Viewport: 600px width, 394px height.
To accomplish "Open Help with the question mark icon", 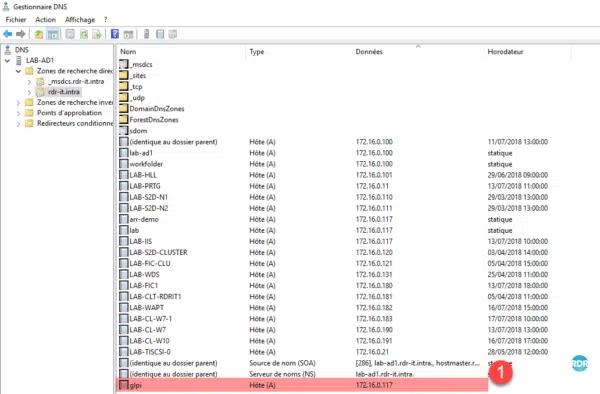I will tap(115, 34).
